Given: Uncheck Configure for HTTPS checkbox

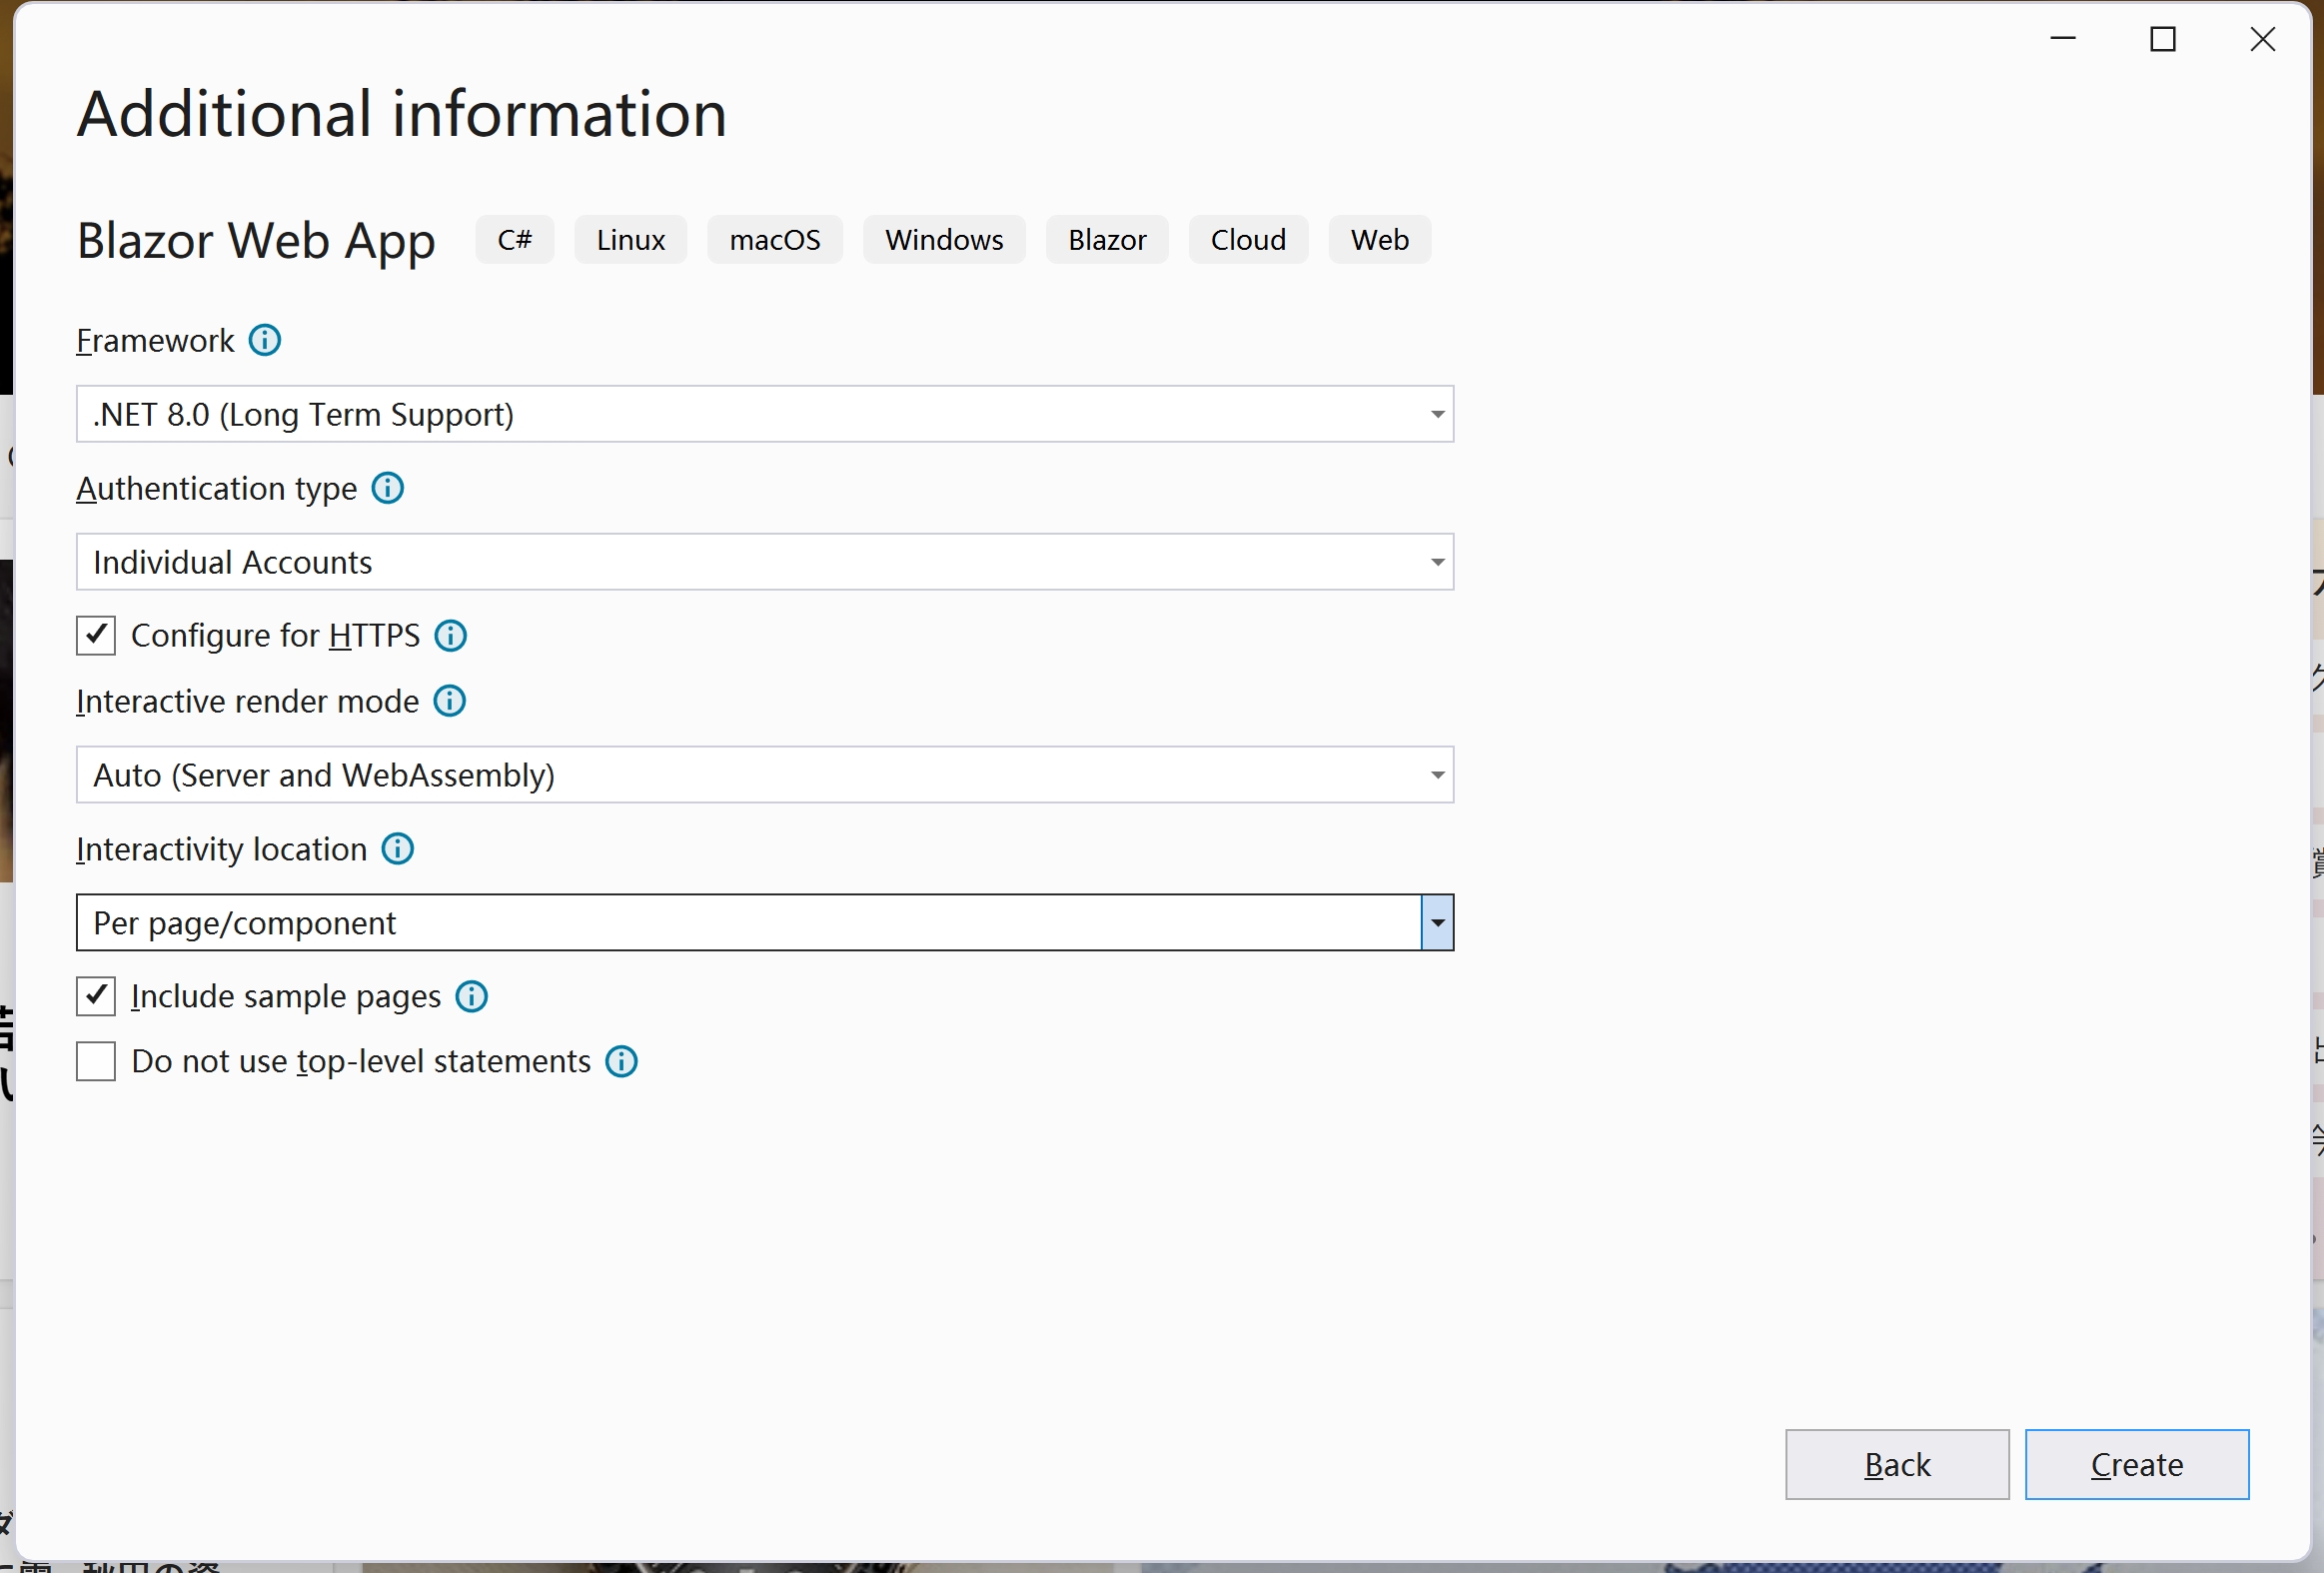Looking at the screenshot, I should tap(96, 635).
